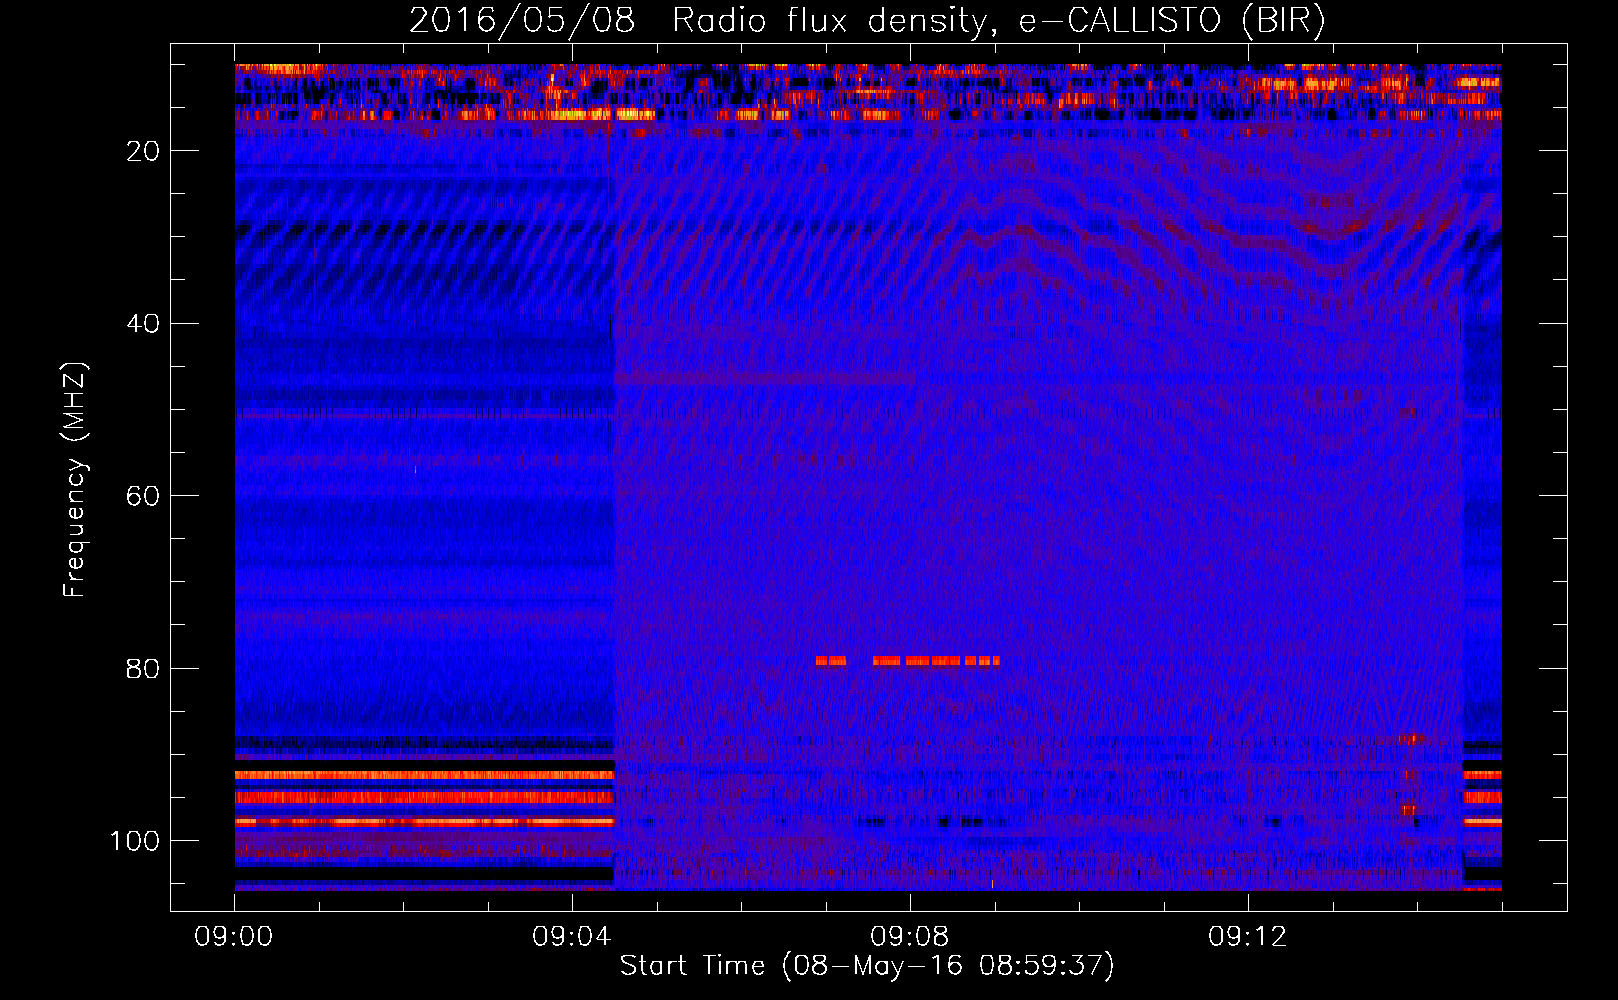Click the 'Start Time (08-May-16 08:59:37)' label

(x=867, y=966)
